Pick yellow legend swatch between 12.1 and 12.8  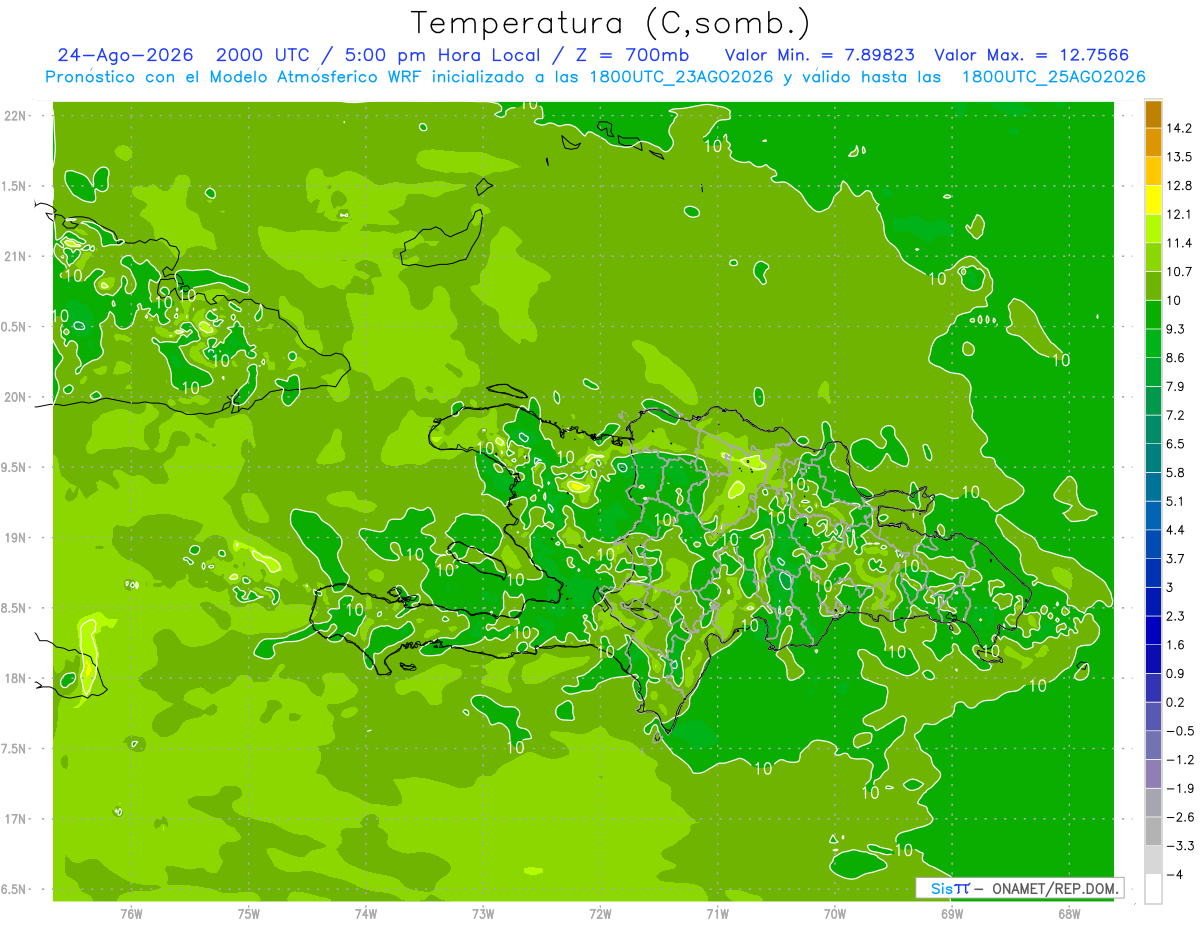point(1153,200)
